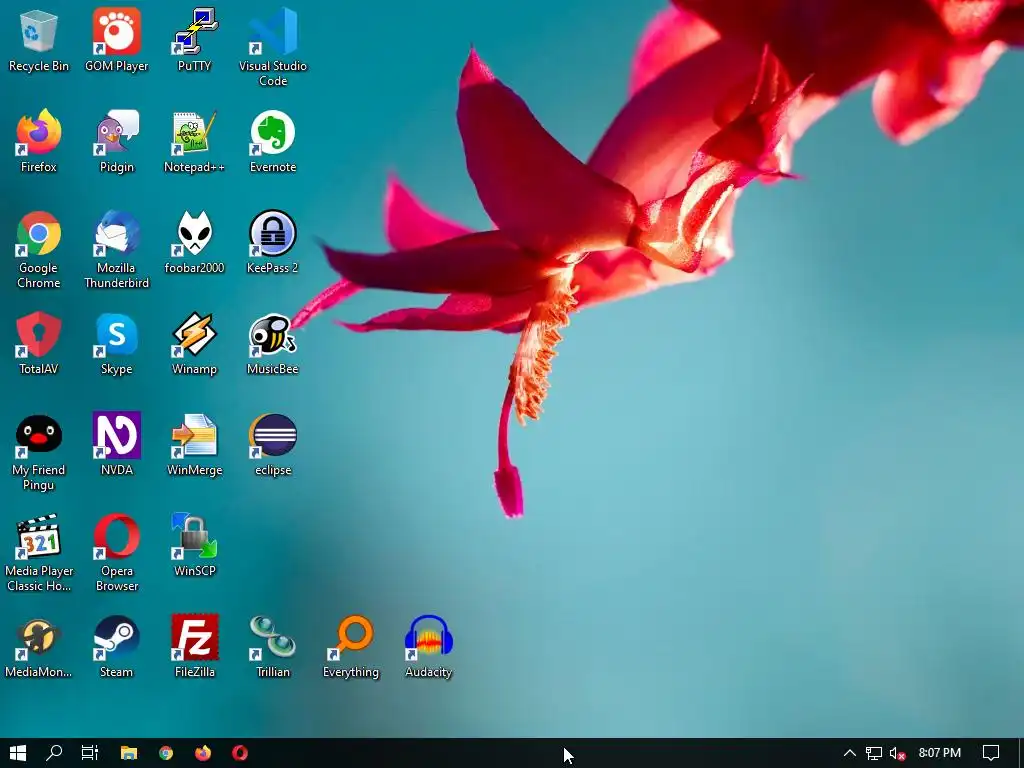
Task: Open File Explorer from the taskbar
Action: pos(129,753)
